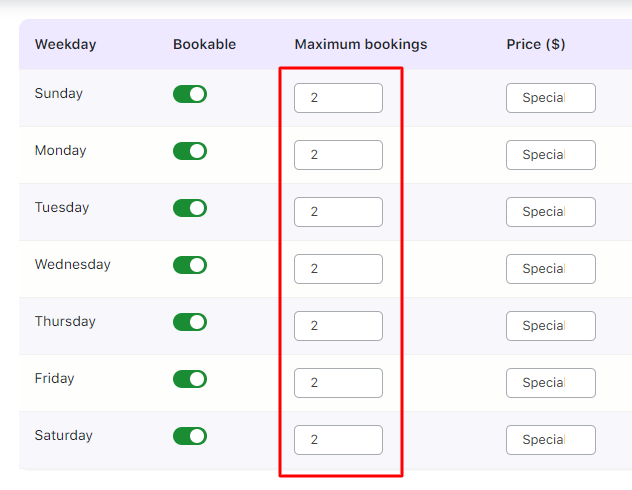This screenshot has width=632, height=490.
Task: Select Saturday special price input
Action: point(551,440)
